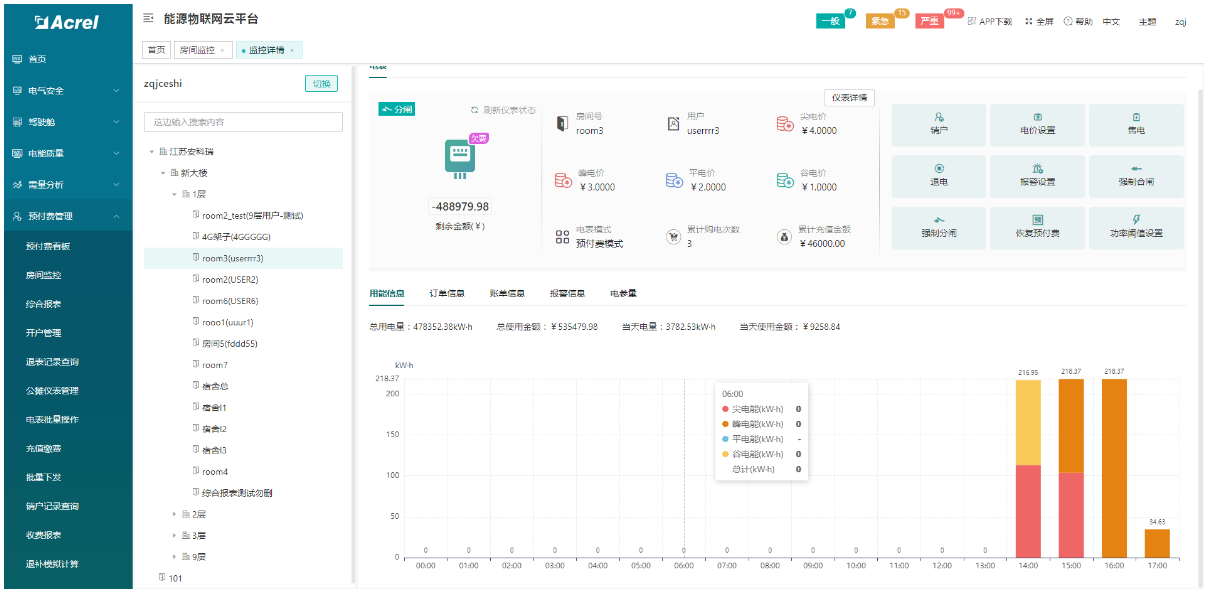Open the help question-mark icon
1207x595 pixels.
tap(1068, 21)
